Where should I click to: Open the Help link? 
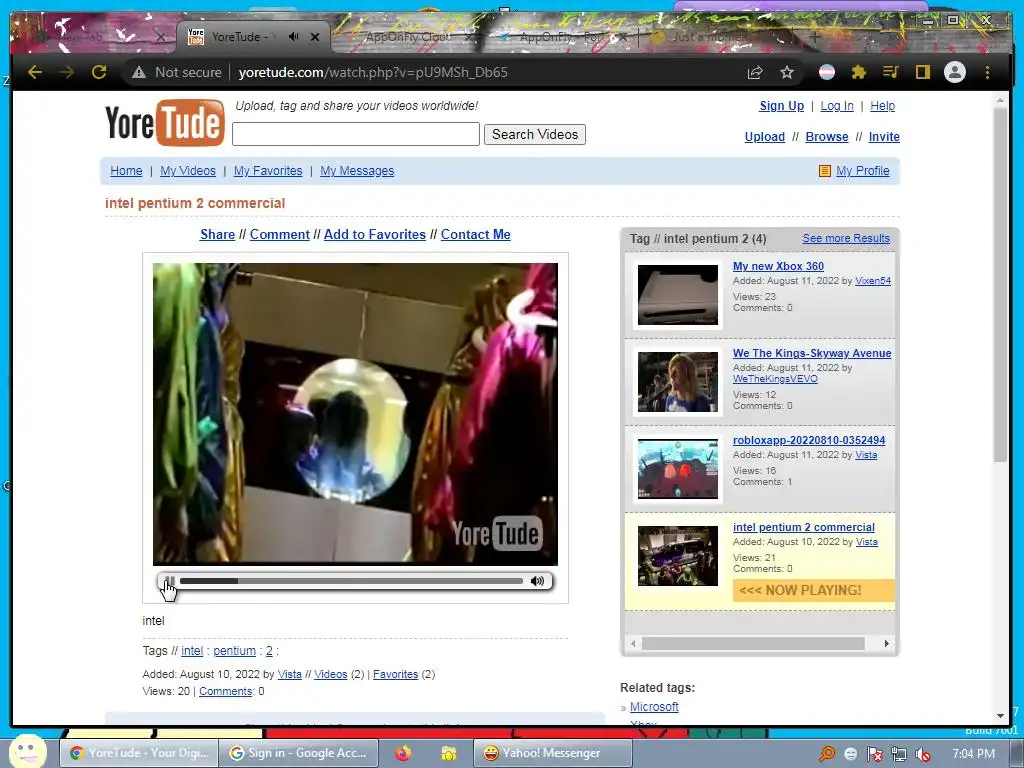(x=882, y=106)
